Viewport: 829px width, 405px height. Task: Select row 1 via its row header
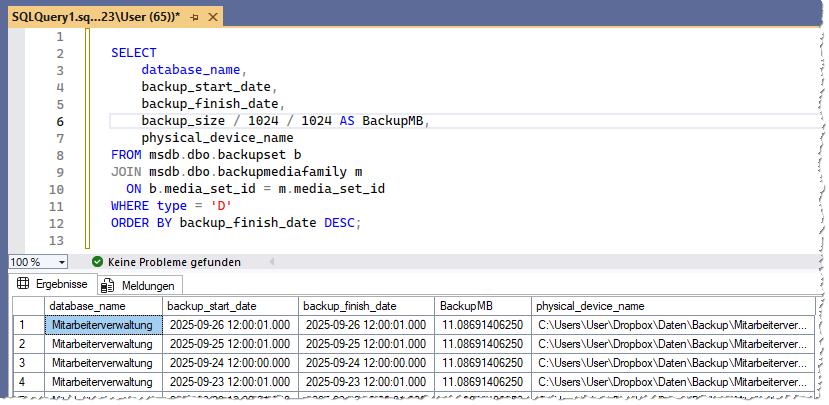(x=20, y=325)
